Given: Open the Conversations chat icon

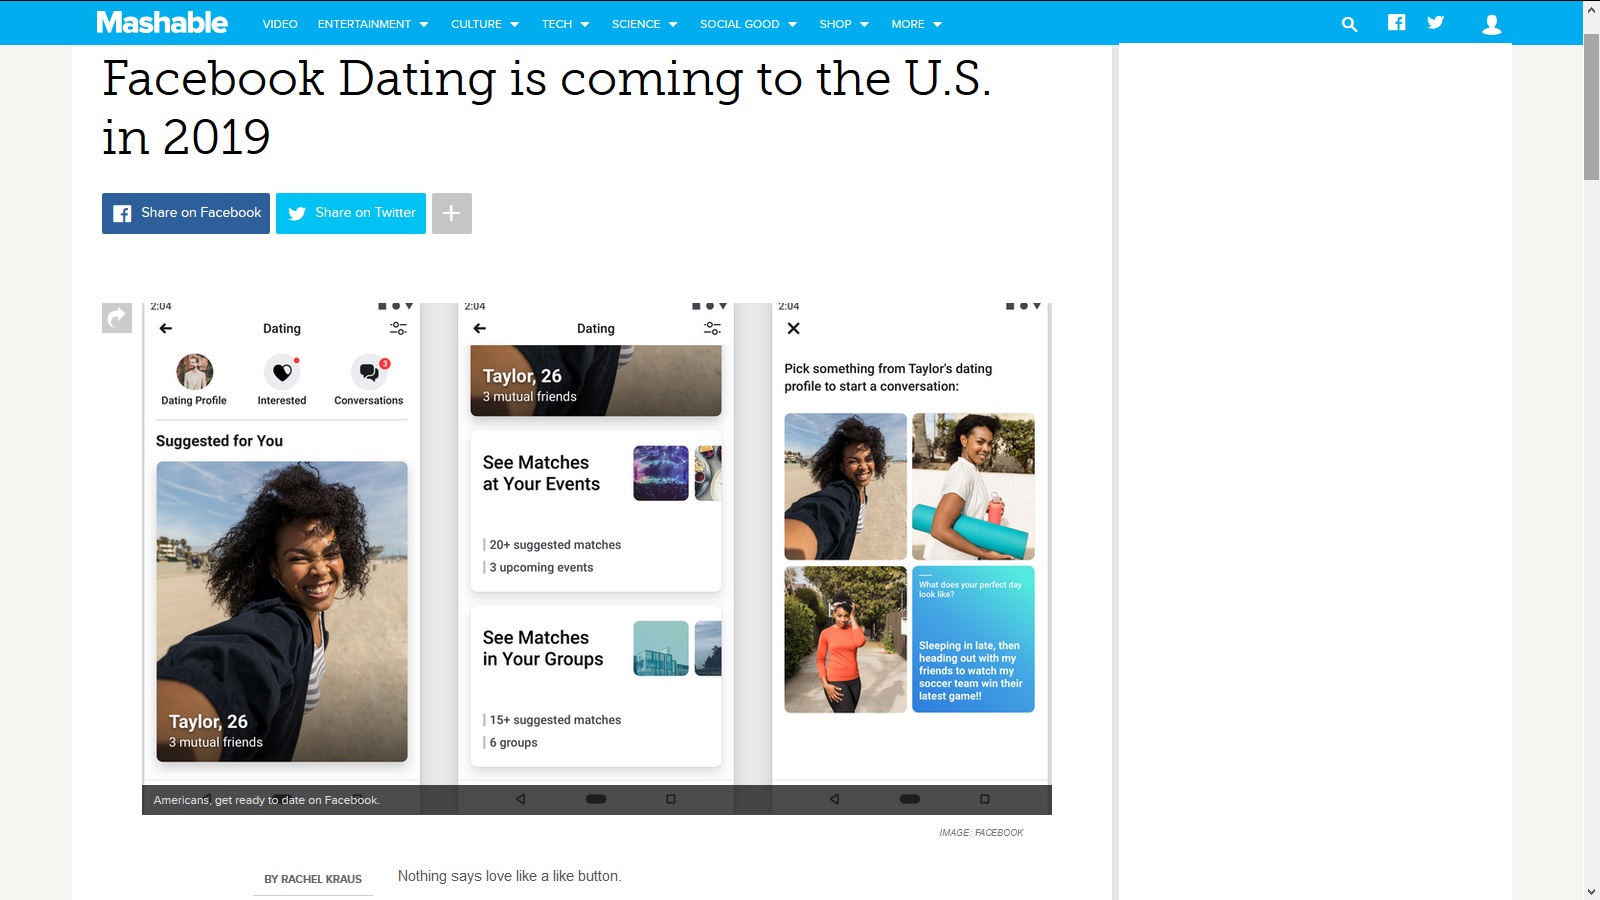Looking at the screenshot, I should (369, 372).
